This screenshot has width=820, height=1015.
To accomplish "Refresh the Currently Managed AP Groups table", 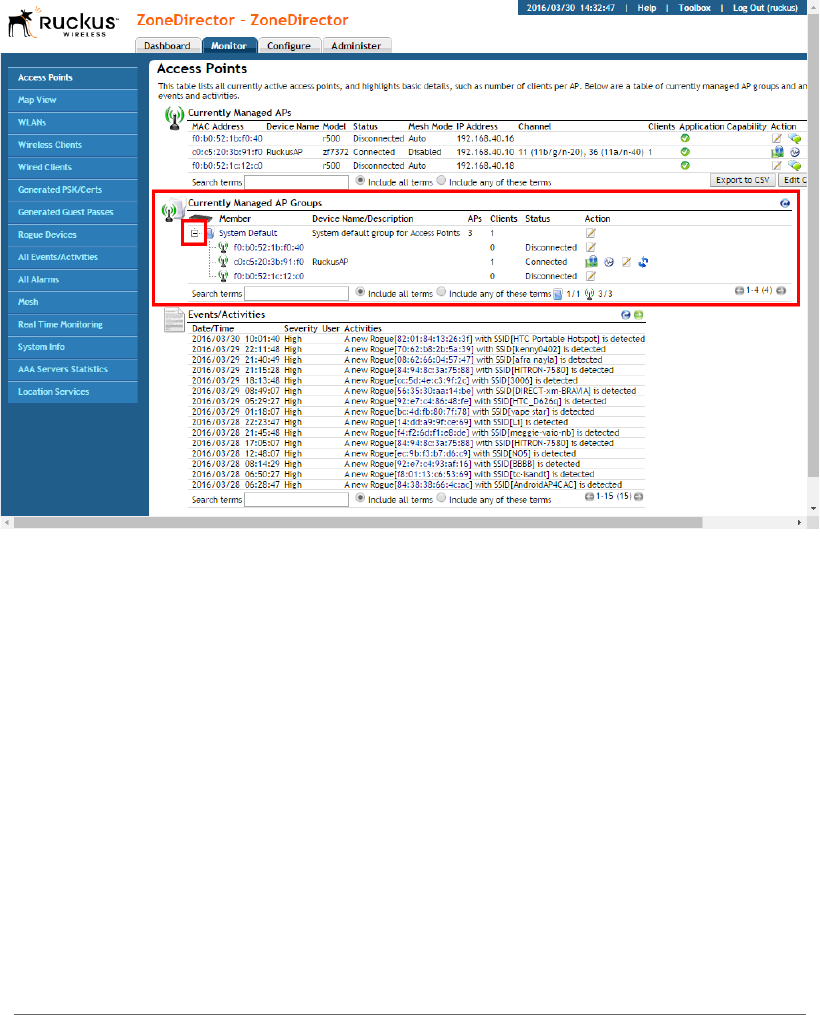I will (785, 203).
